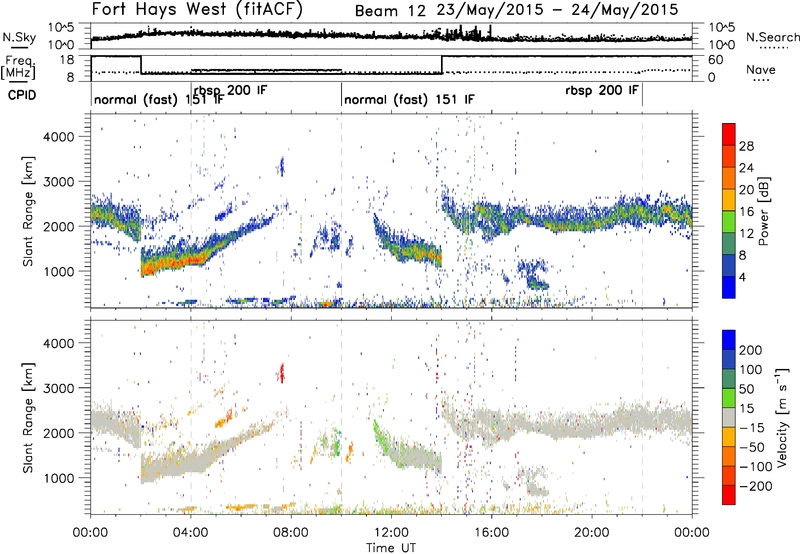The width and height of the screenshot is (800, 554).
Task: Click the '60' tick of the Nave scale
Action: coord(715,60)
